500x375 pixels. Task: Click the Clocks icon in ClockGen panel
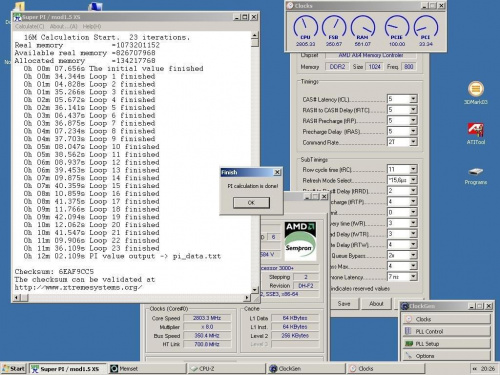(x=408, y=319)
